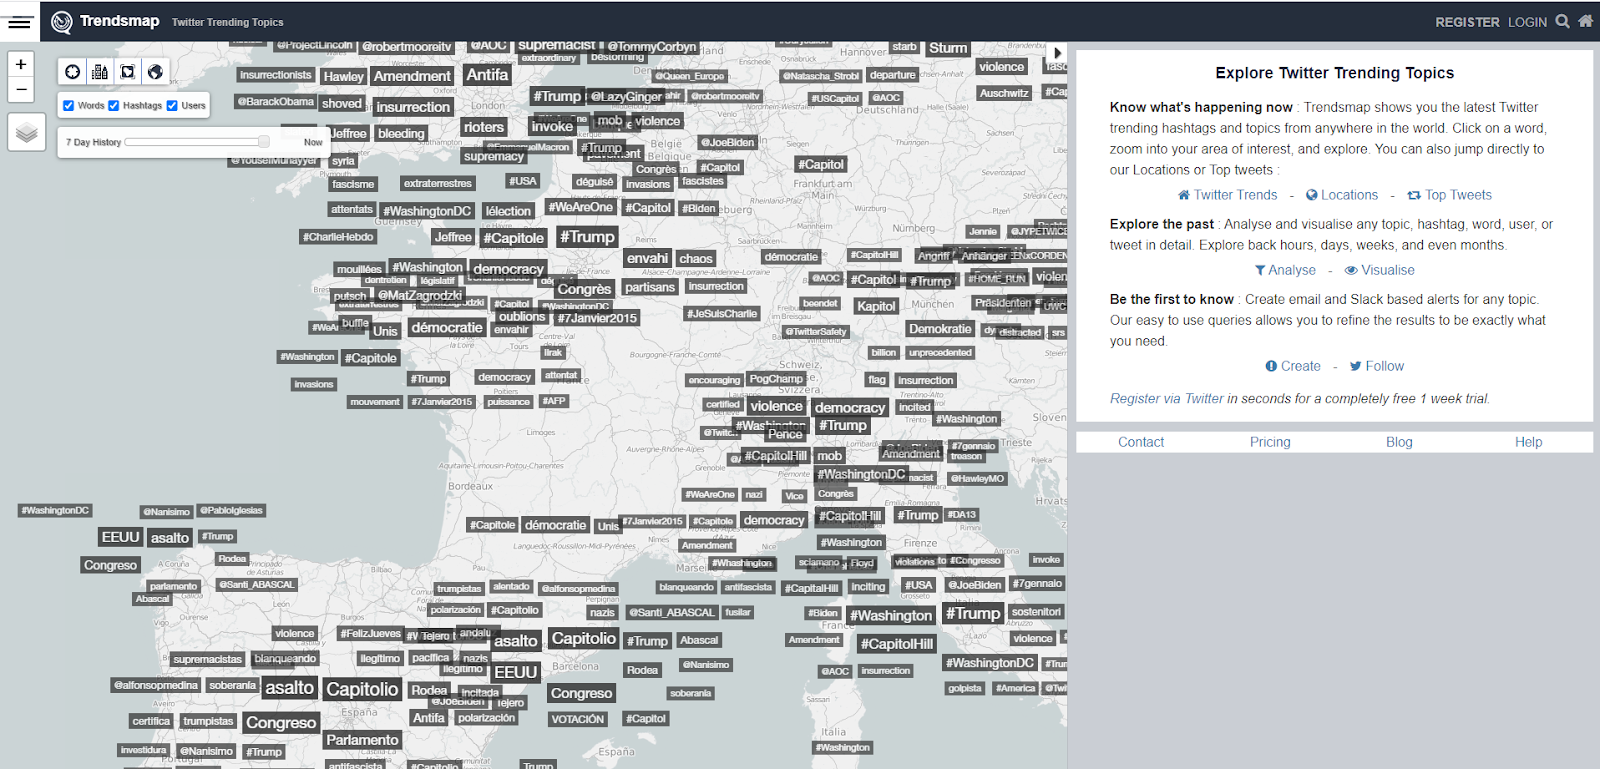1600x769 pixels.
Task: Uncheck the Words checkbox
Action: click(69, 105)
